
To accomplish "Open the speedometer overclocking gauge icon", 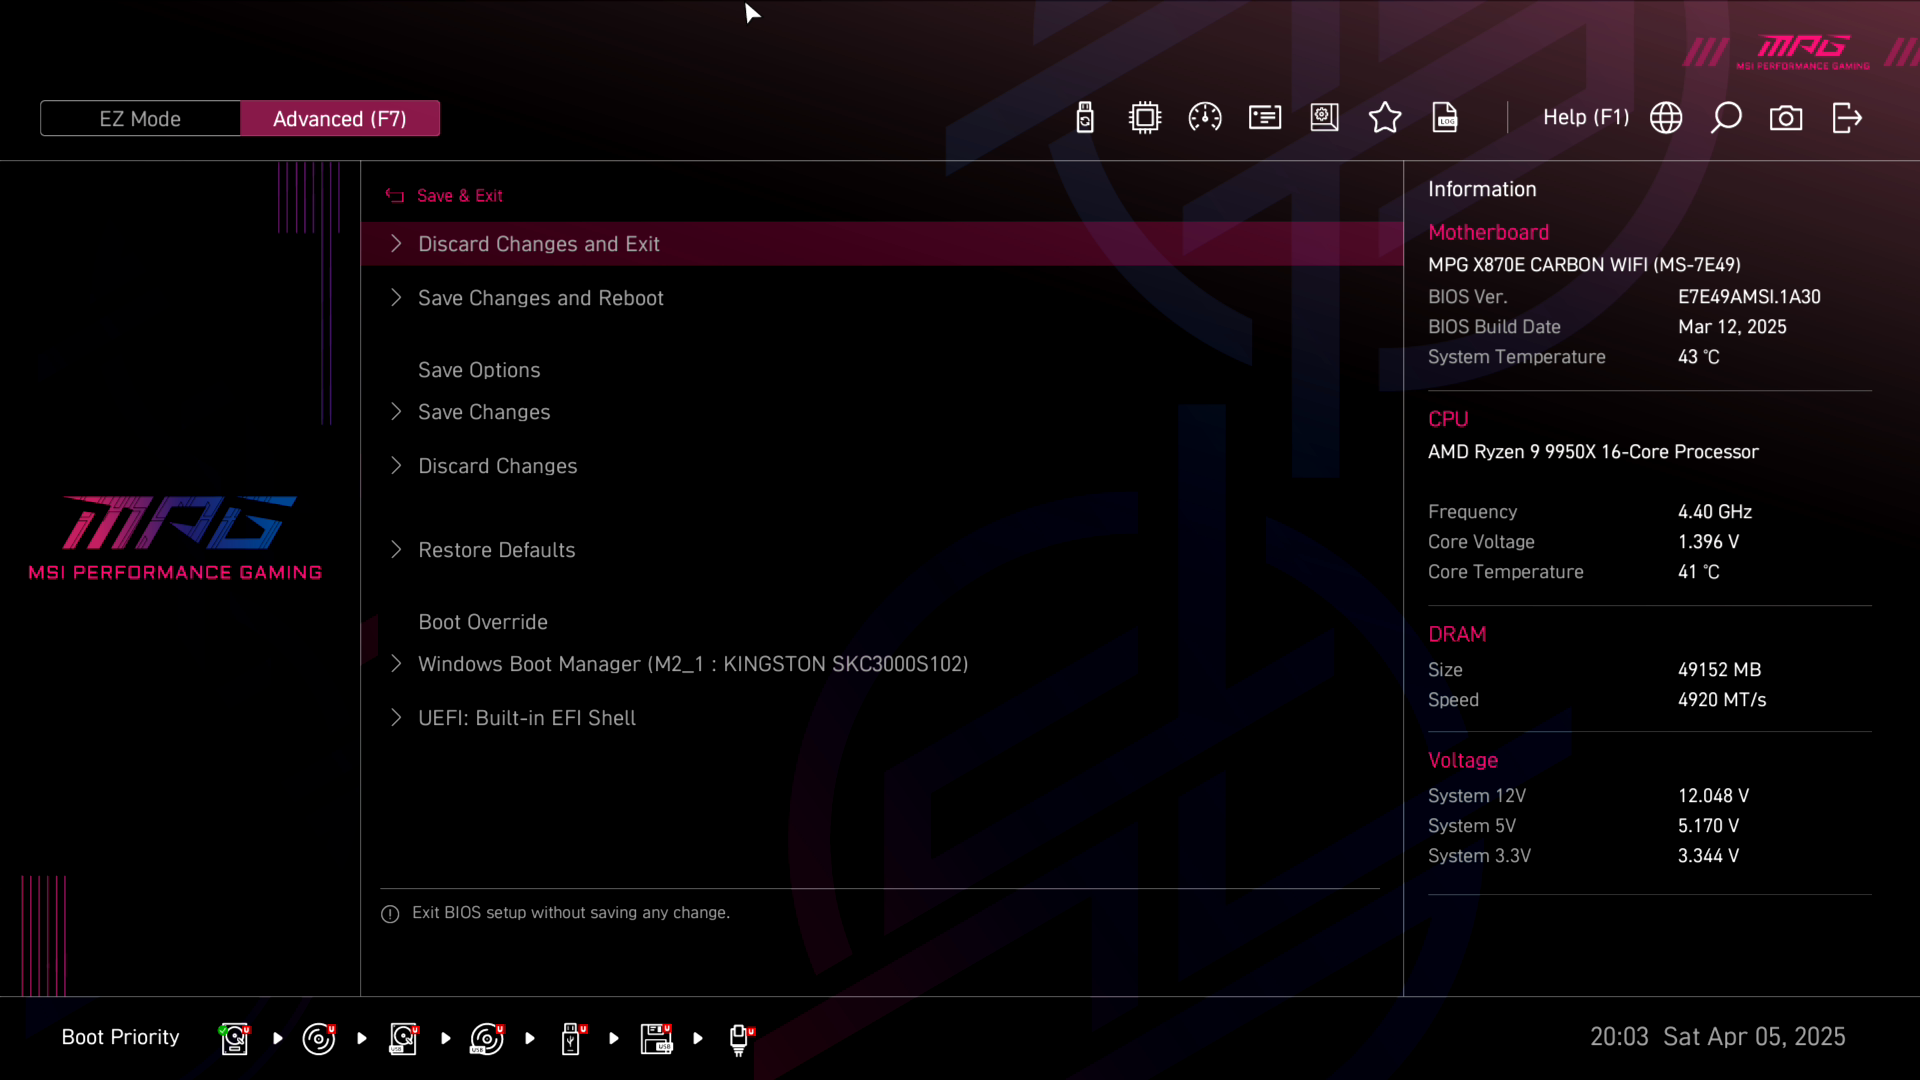I will pyautogui.click(x=1205, y=118).
